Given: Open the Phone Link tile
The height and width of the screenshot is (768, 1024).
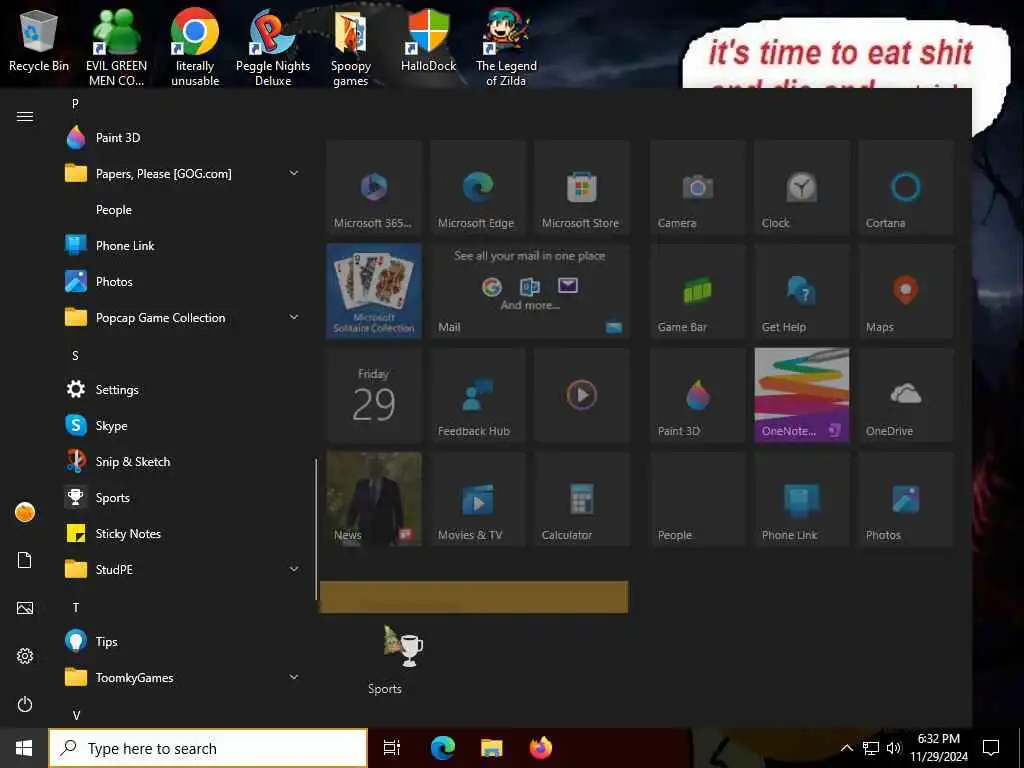Looking at the screenshot, I should (x=802, y=499).
